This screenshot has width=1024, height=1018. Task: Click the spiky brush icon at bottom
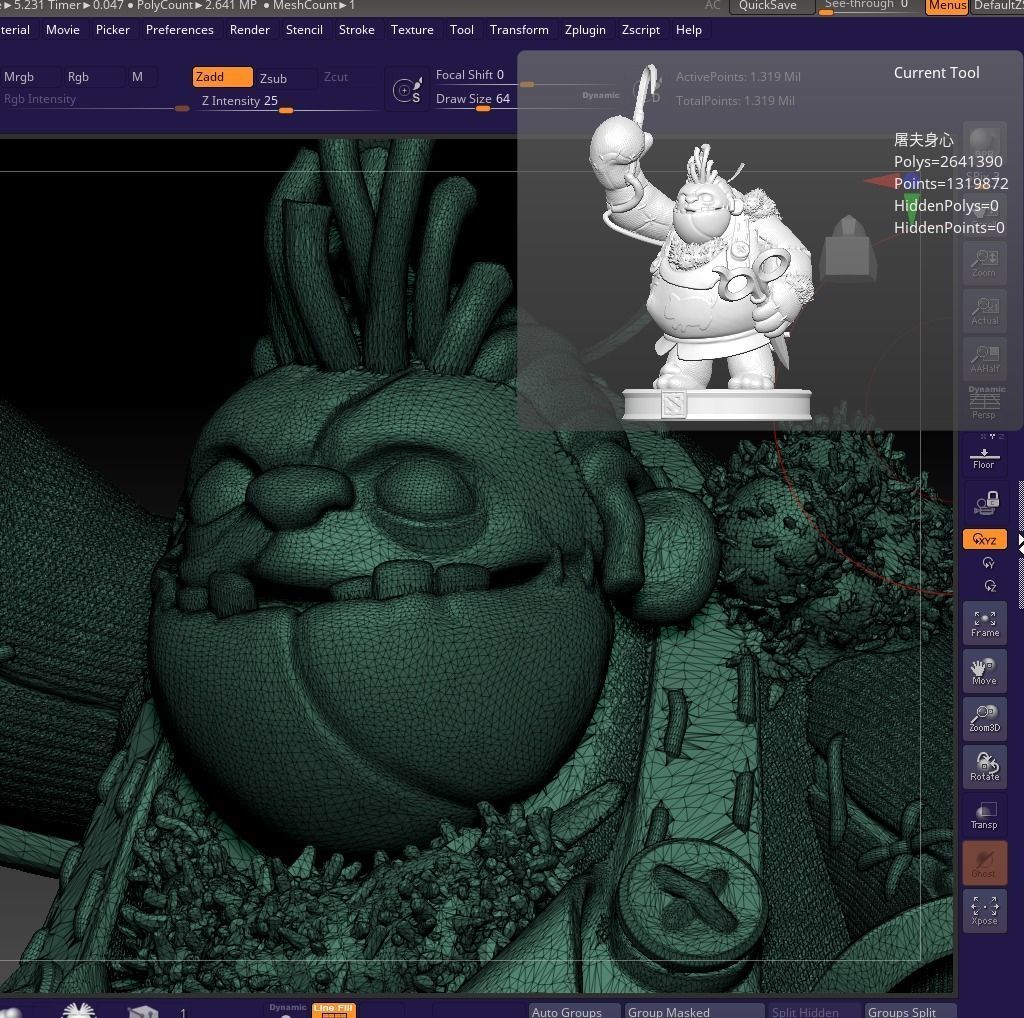78,1010
